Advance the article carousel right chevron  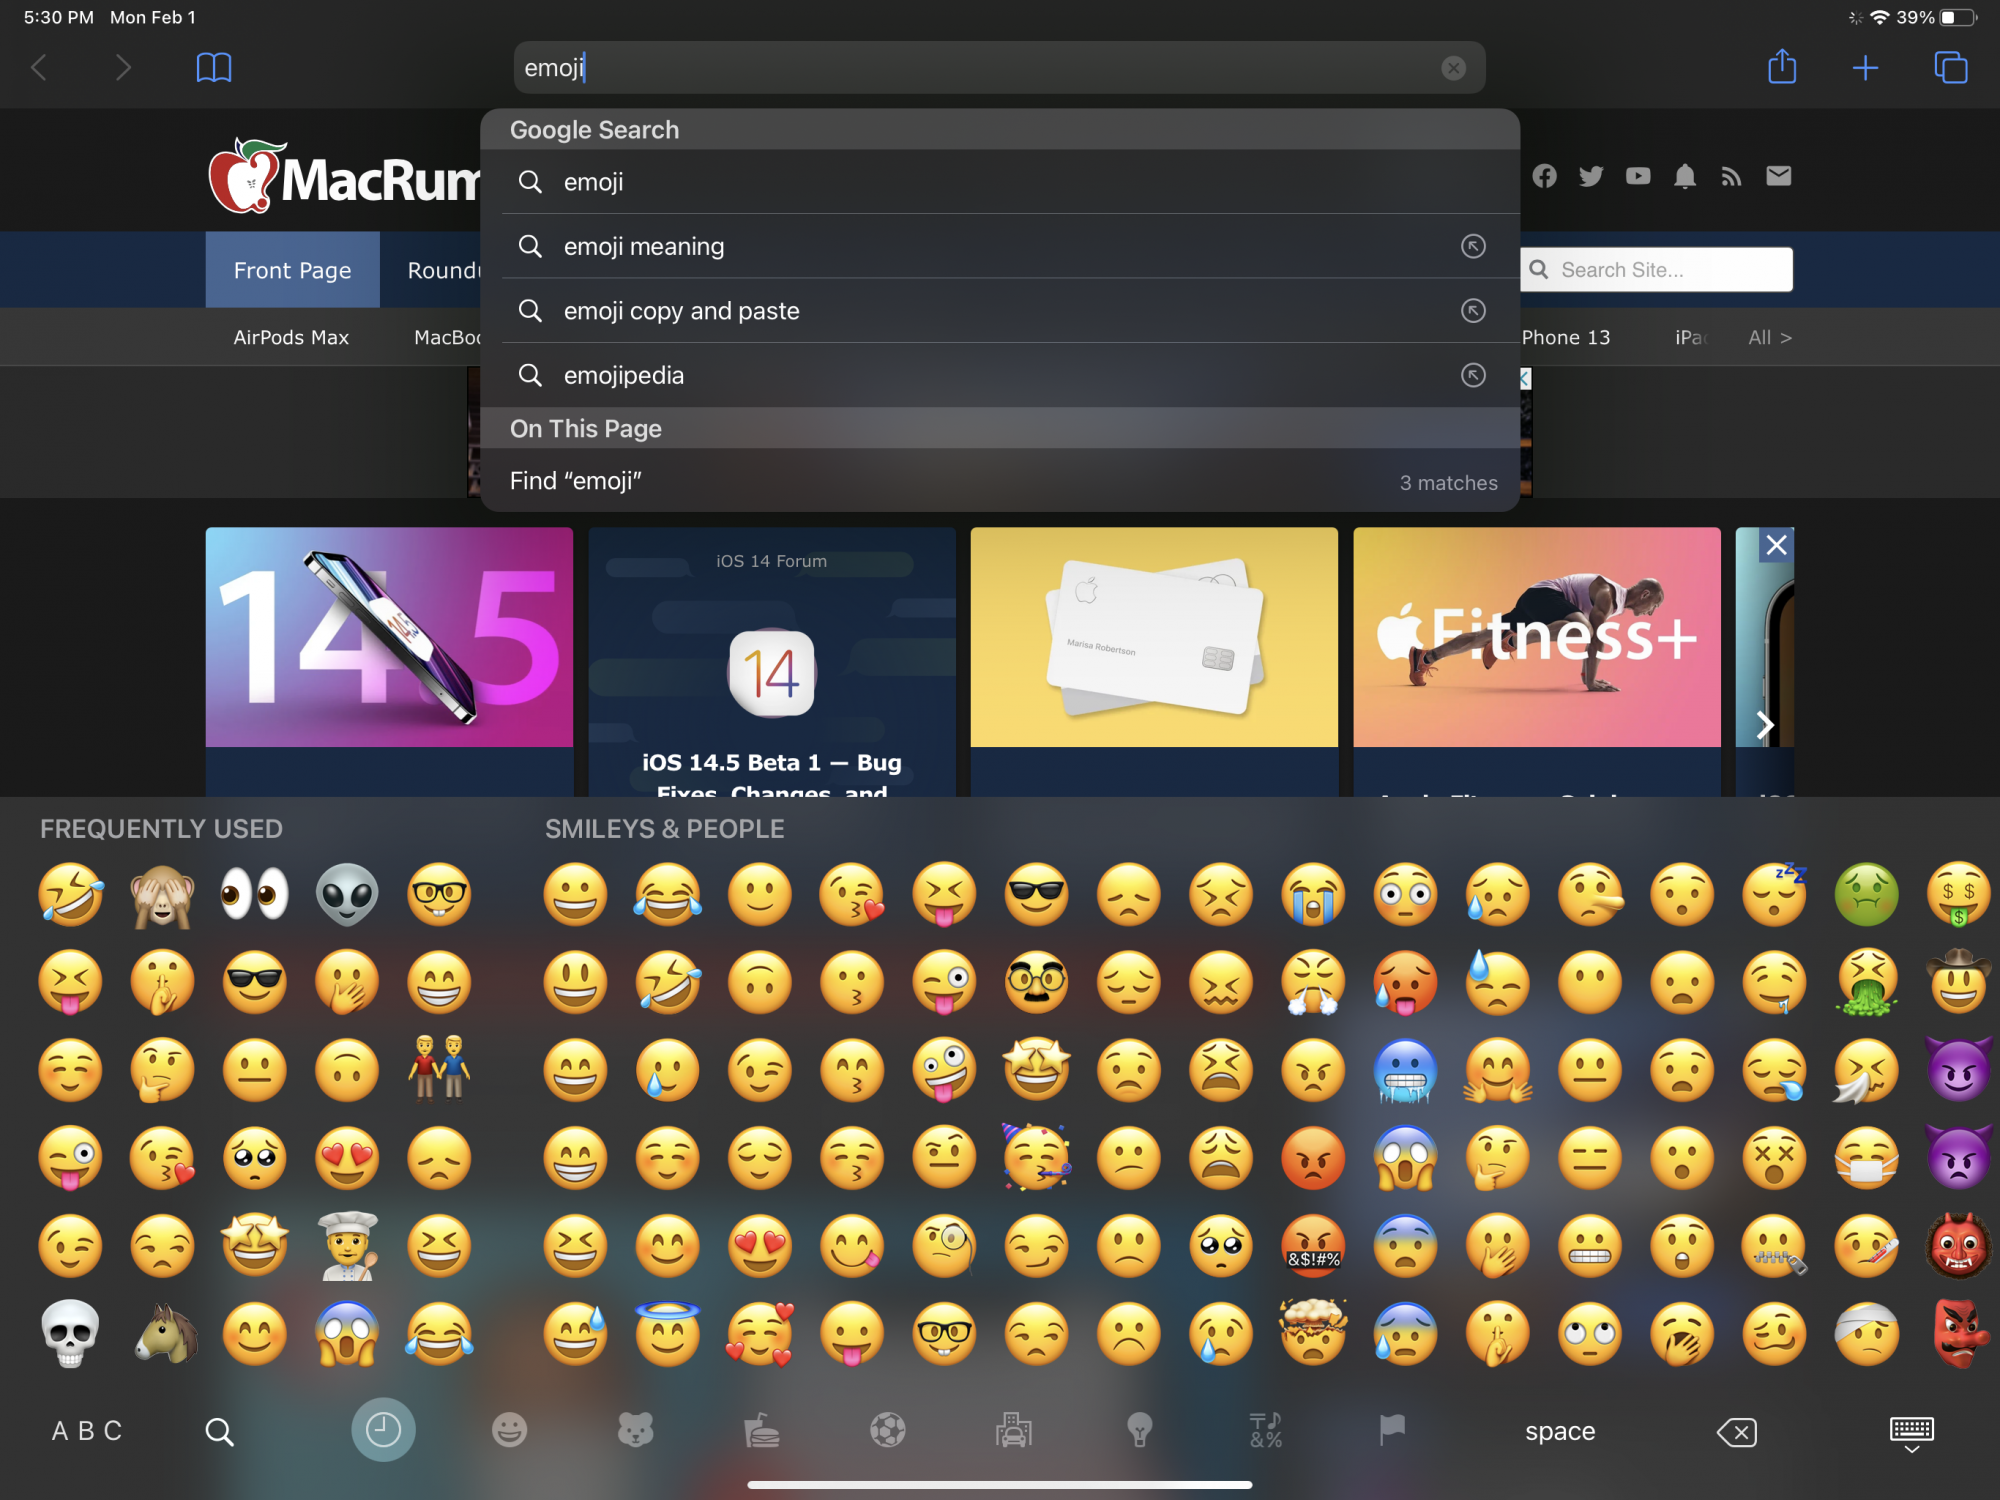(x=1765, y=725)
